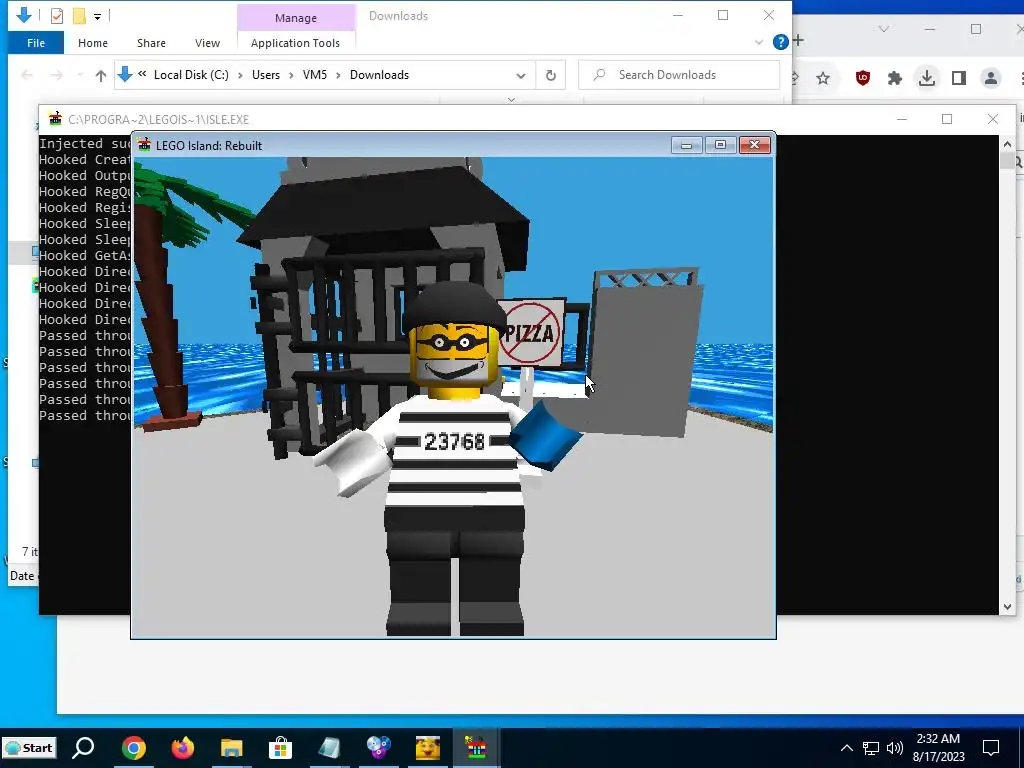Click Users in the address path

[x=266, y=75]
